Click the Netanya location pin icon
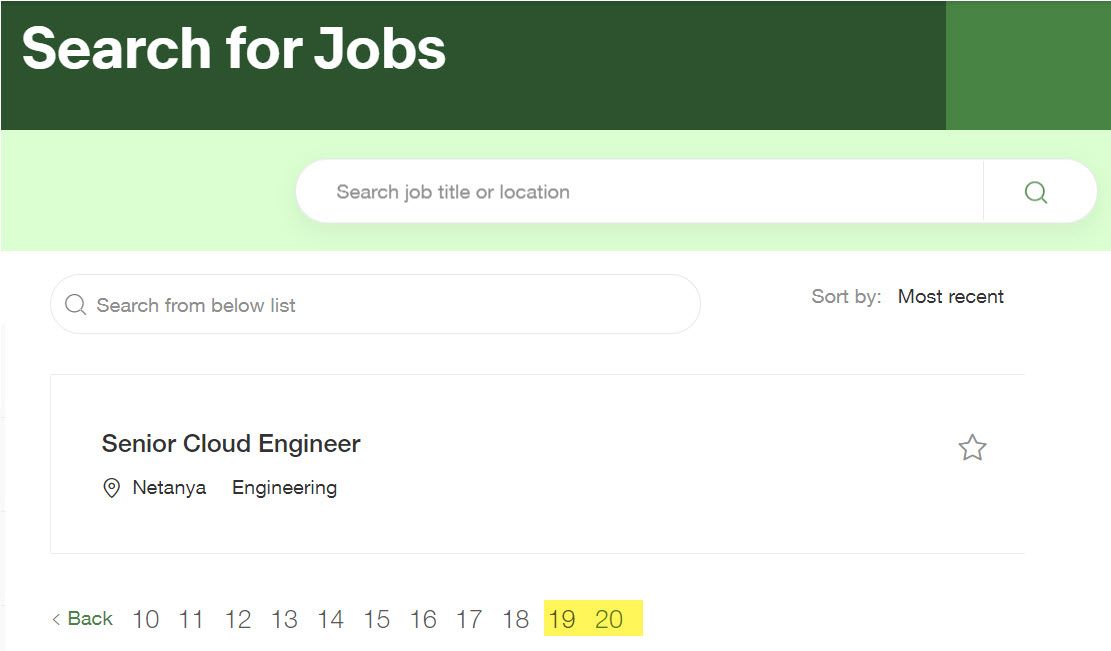This screenshot has height=651, width=1111. coord(111,488)
